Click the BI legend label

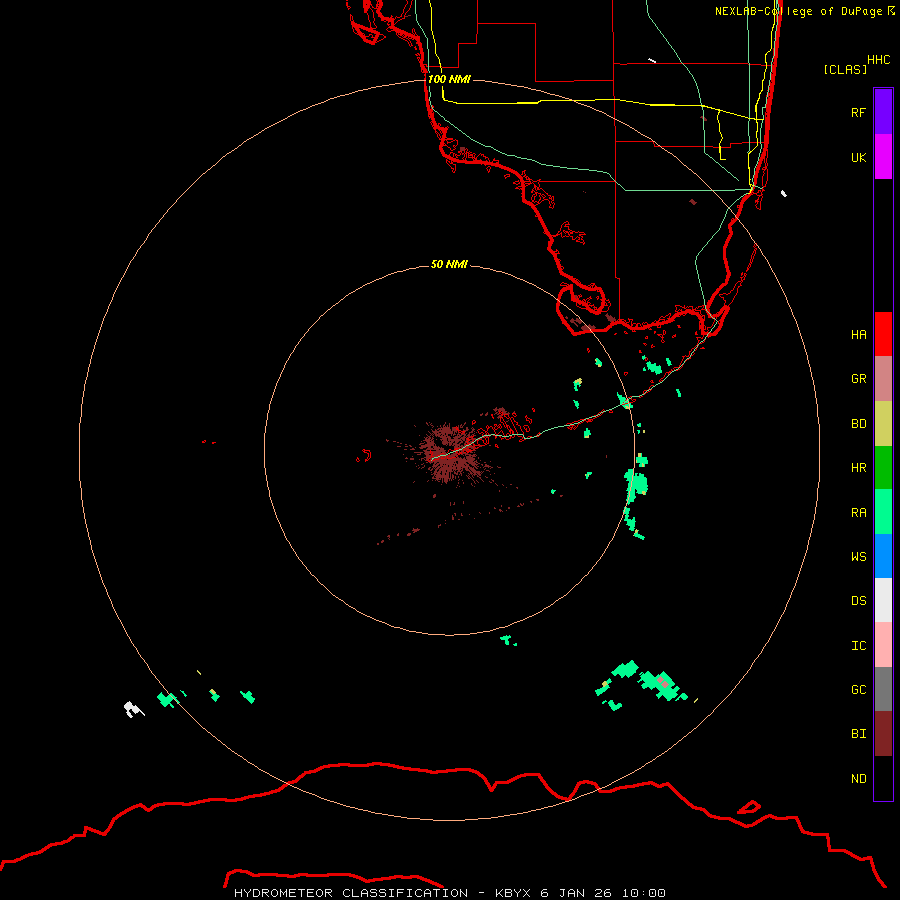point(858,734)
